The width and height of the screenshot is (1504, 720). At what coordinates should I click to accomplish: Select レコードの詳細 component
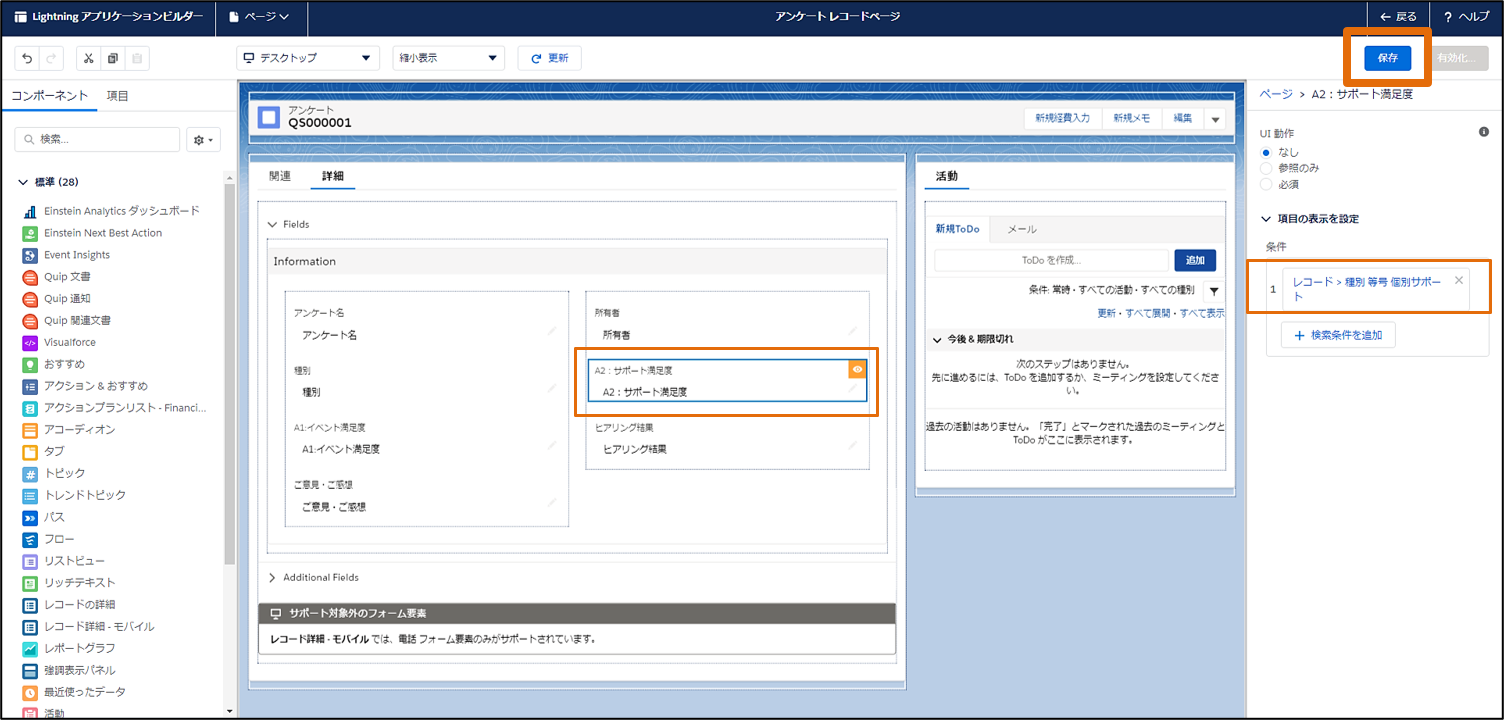click(69, 604)
